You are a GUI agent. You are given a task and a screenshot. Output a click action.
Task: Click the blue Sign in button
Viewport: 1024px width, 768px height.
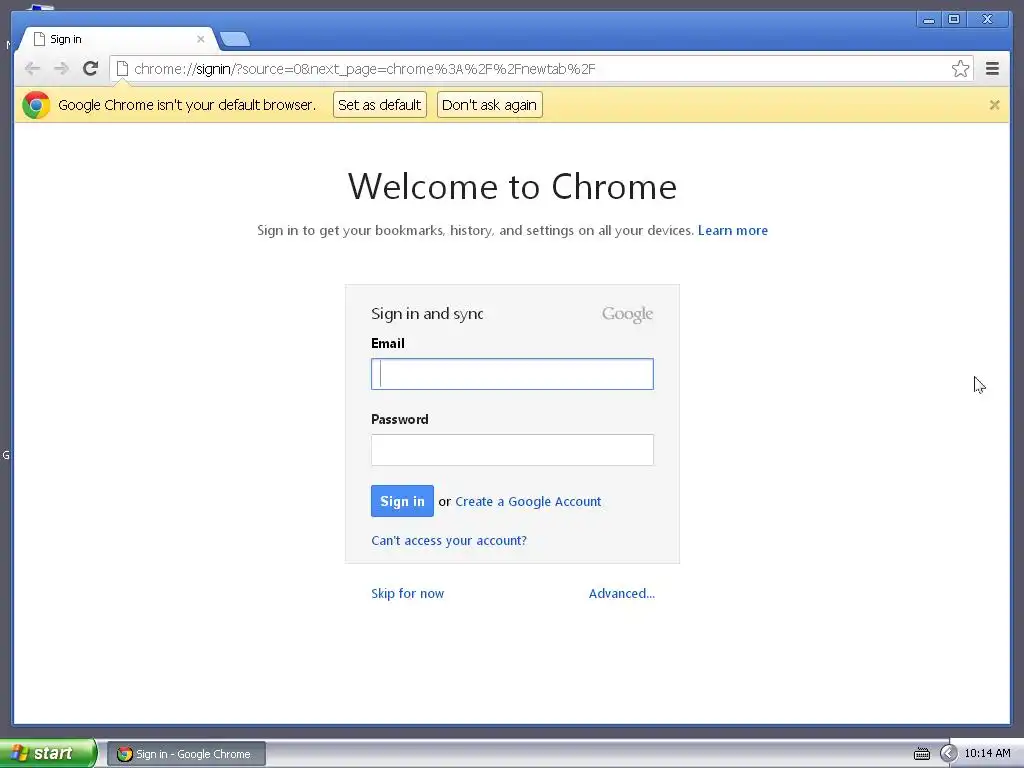[x=402, y=501]
